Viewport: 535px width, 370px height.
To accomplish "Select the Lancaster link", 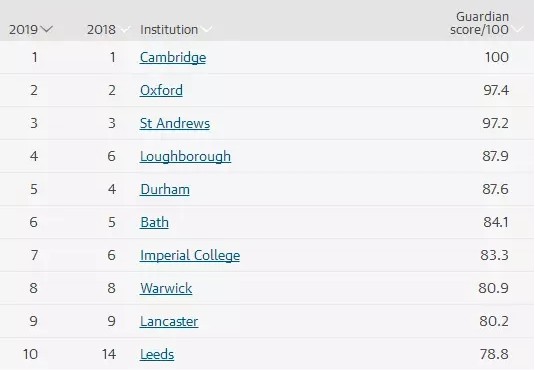I will click(169, 321).
